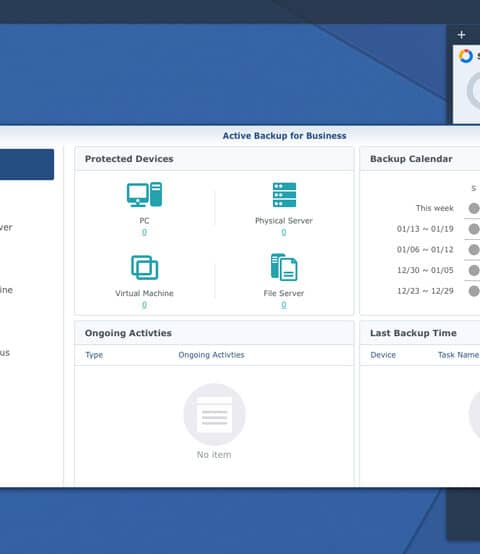Click the Backup Calendar panel header

click(x=420, y=159)
